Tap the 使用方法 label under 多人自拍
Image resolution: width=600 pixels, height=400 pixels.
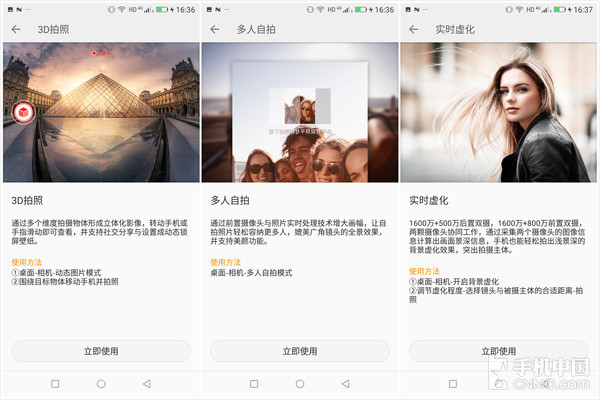point(225,262)
